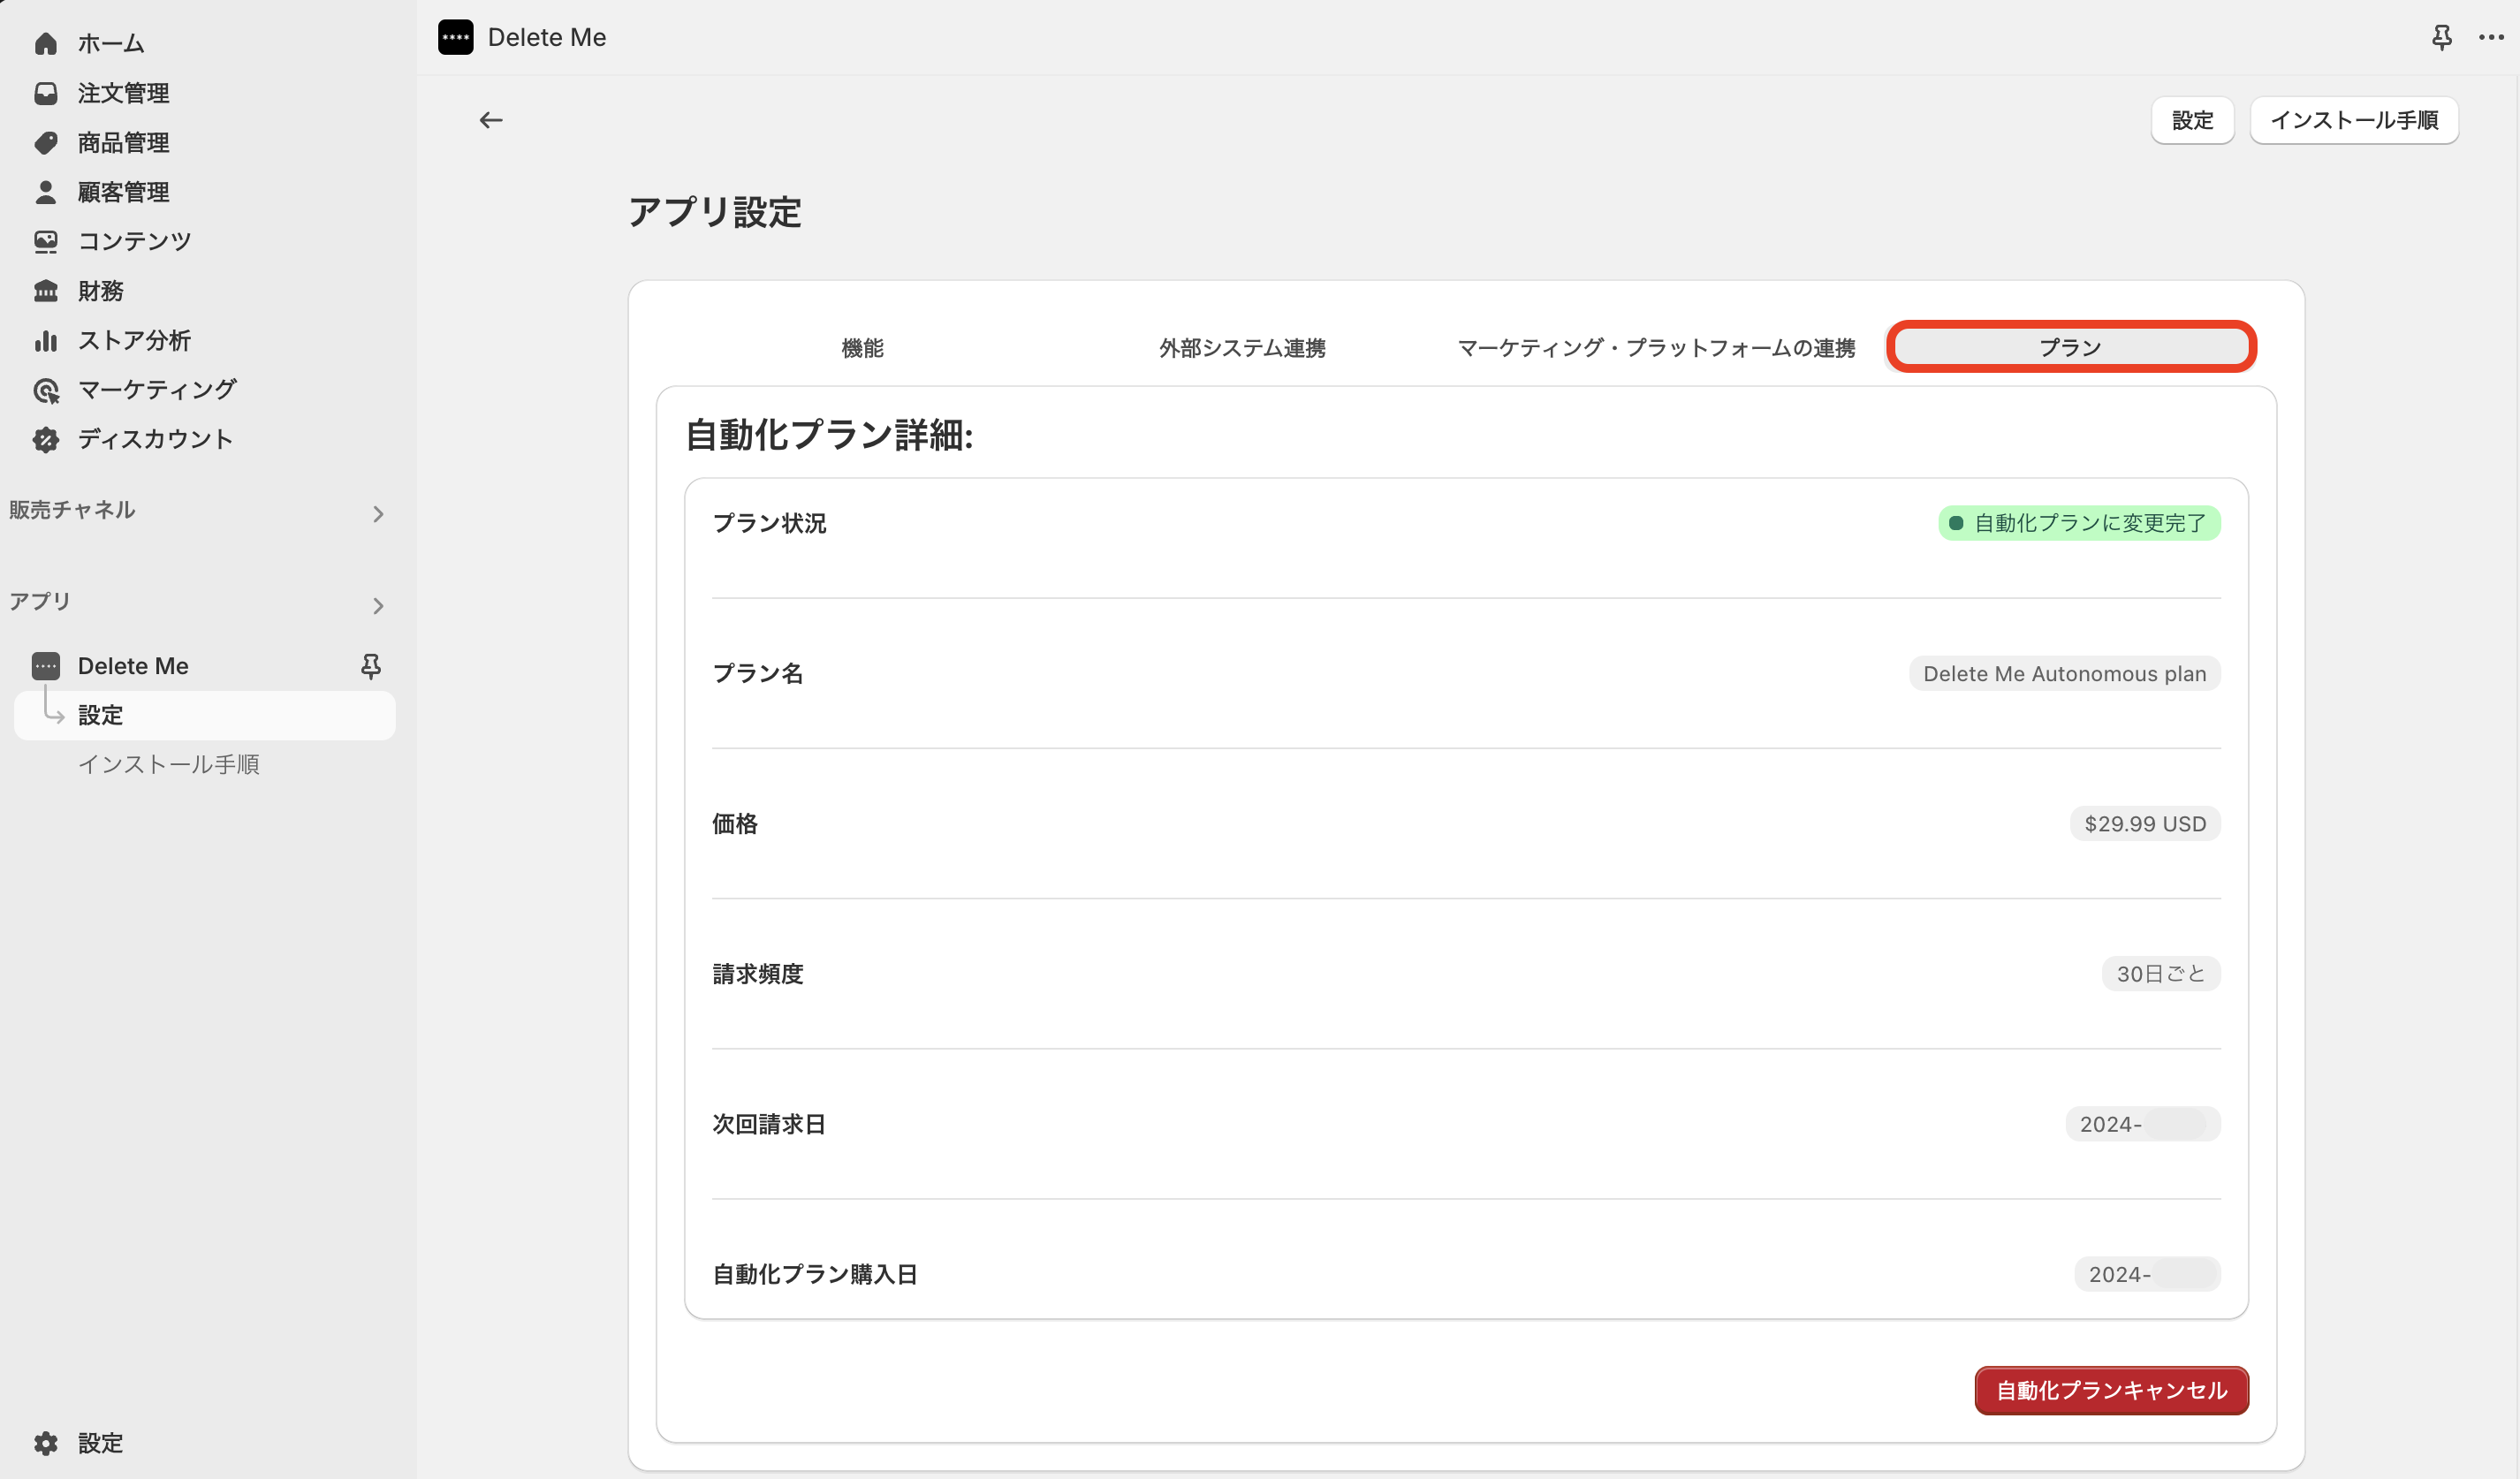
Task: Click the top-right インストール手順 button
Action: point(2354,120)
